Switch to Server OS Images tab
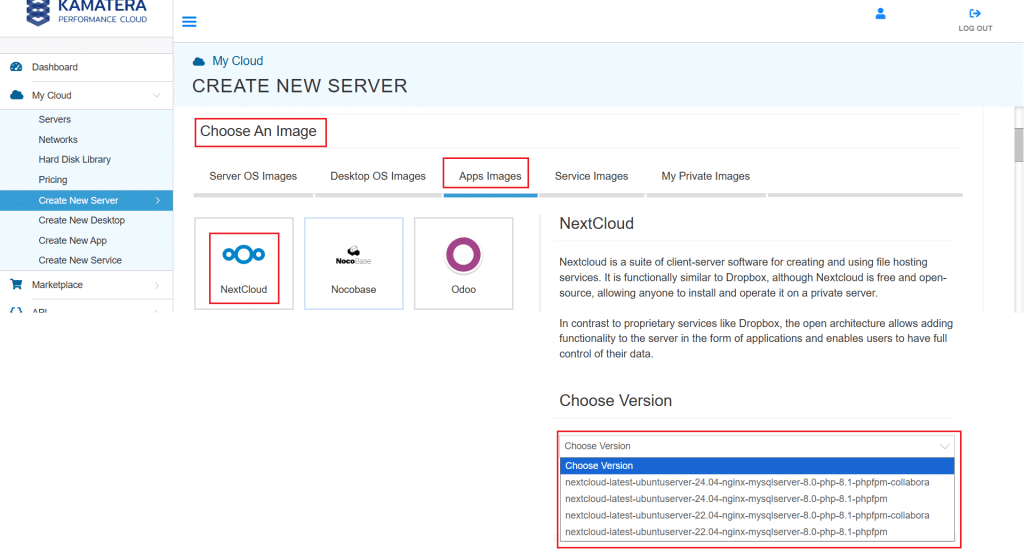Screen dimensions: 1024x557 point(253,176)
